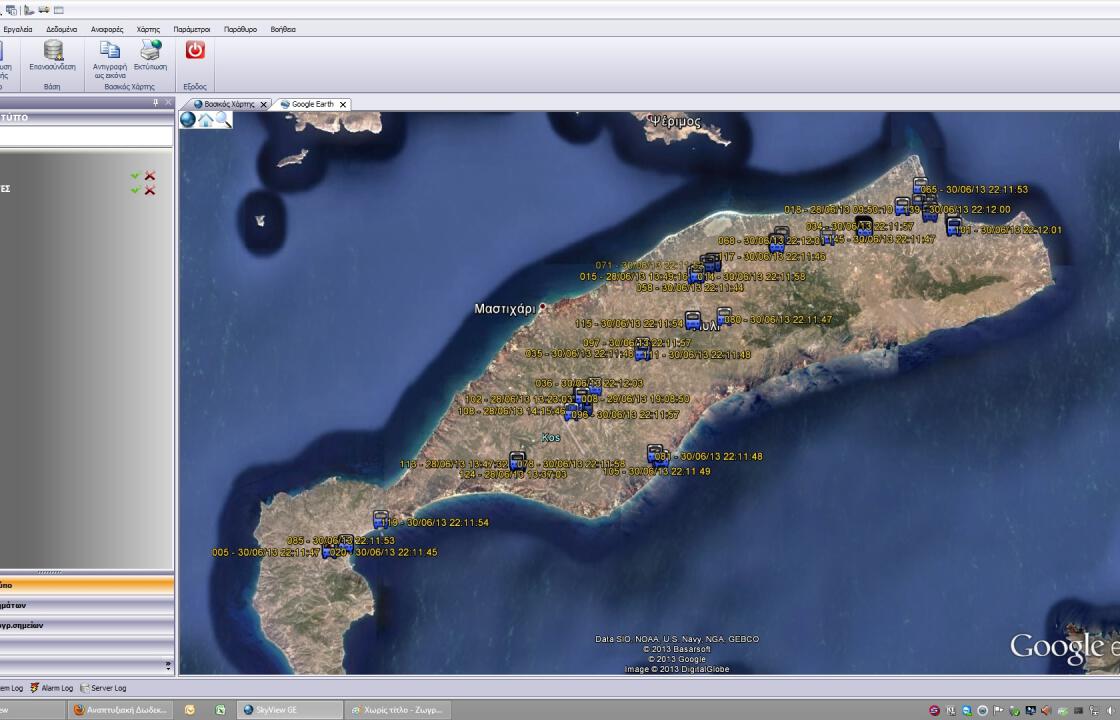Select bus marker for vehicle 080
Viewport: 1120px width, 720px height.
click(724, 316)
